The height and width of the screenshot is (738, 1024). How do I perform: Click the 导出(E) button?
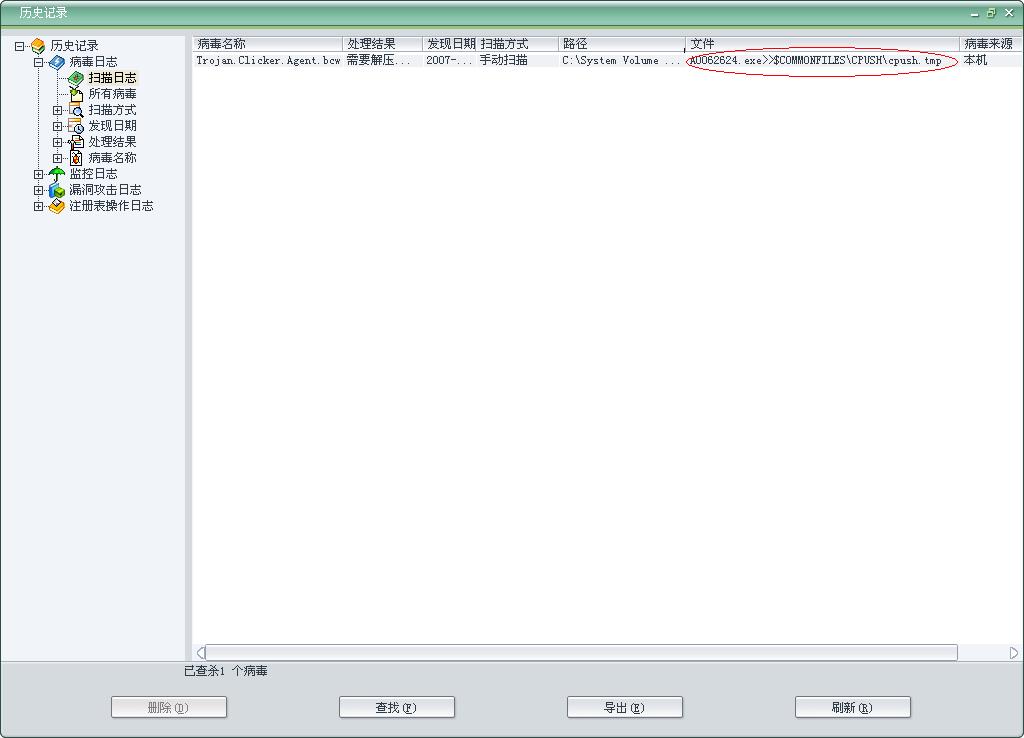coord(624,707)
